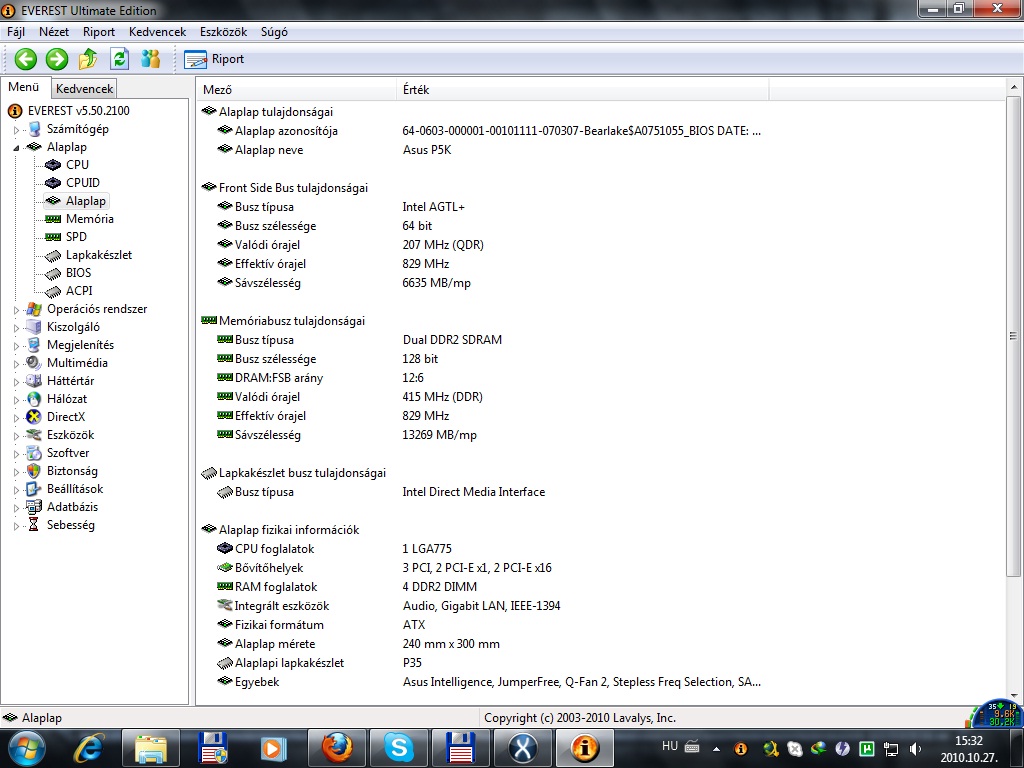Show hidden tray icons arrow
This screenshot has height=768, width=1024.
716,749
